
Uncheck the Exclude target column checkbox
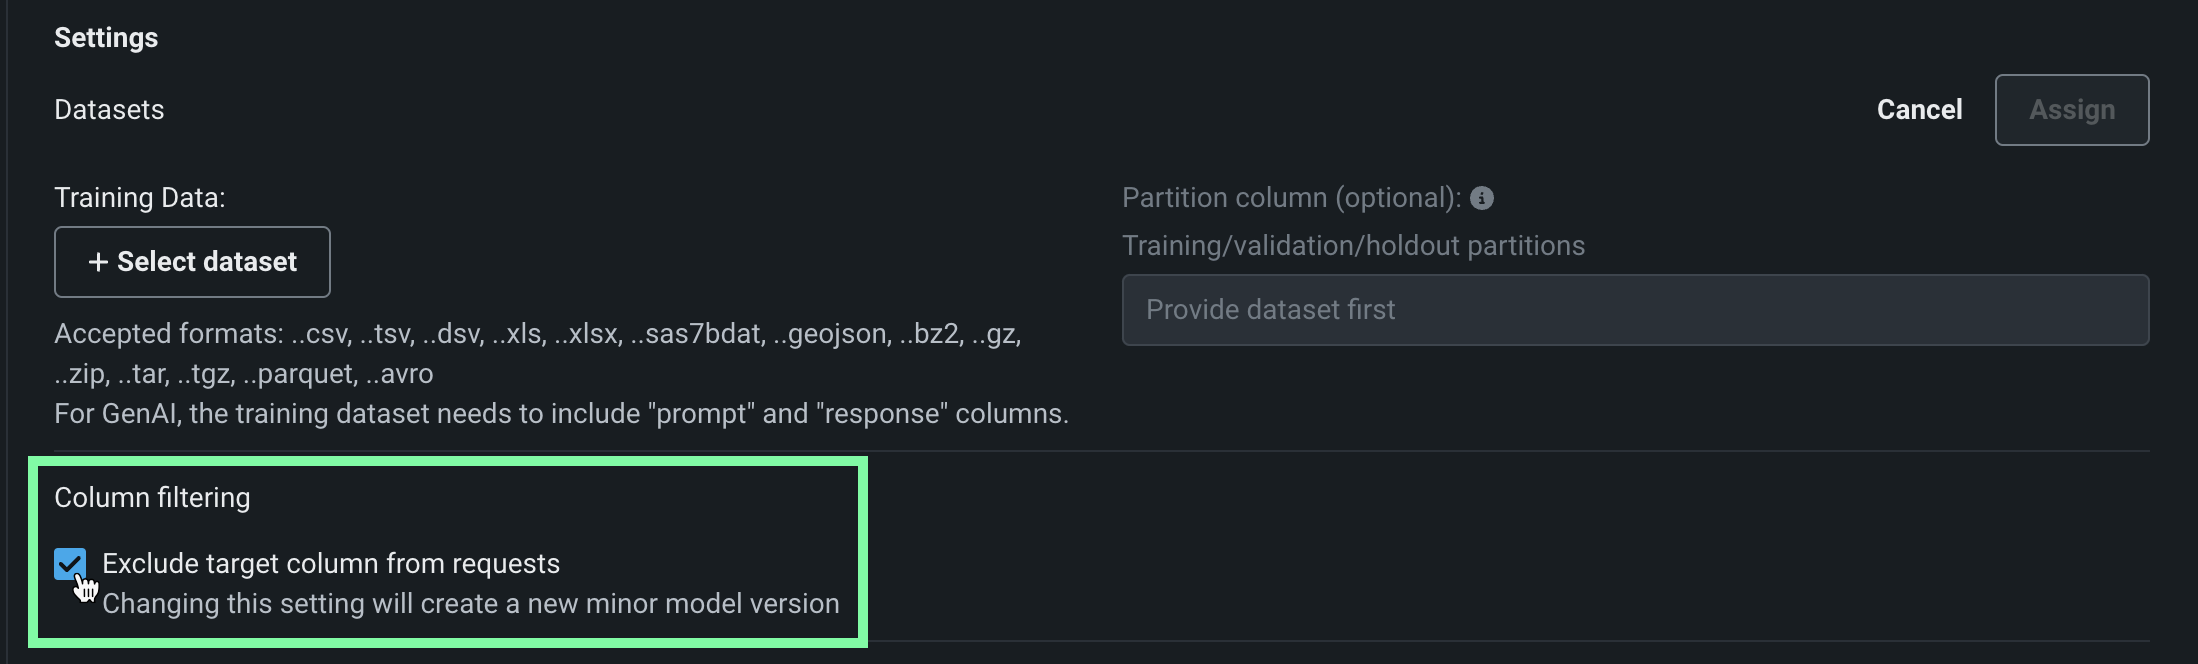(x=70, y=564)
